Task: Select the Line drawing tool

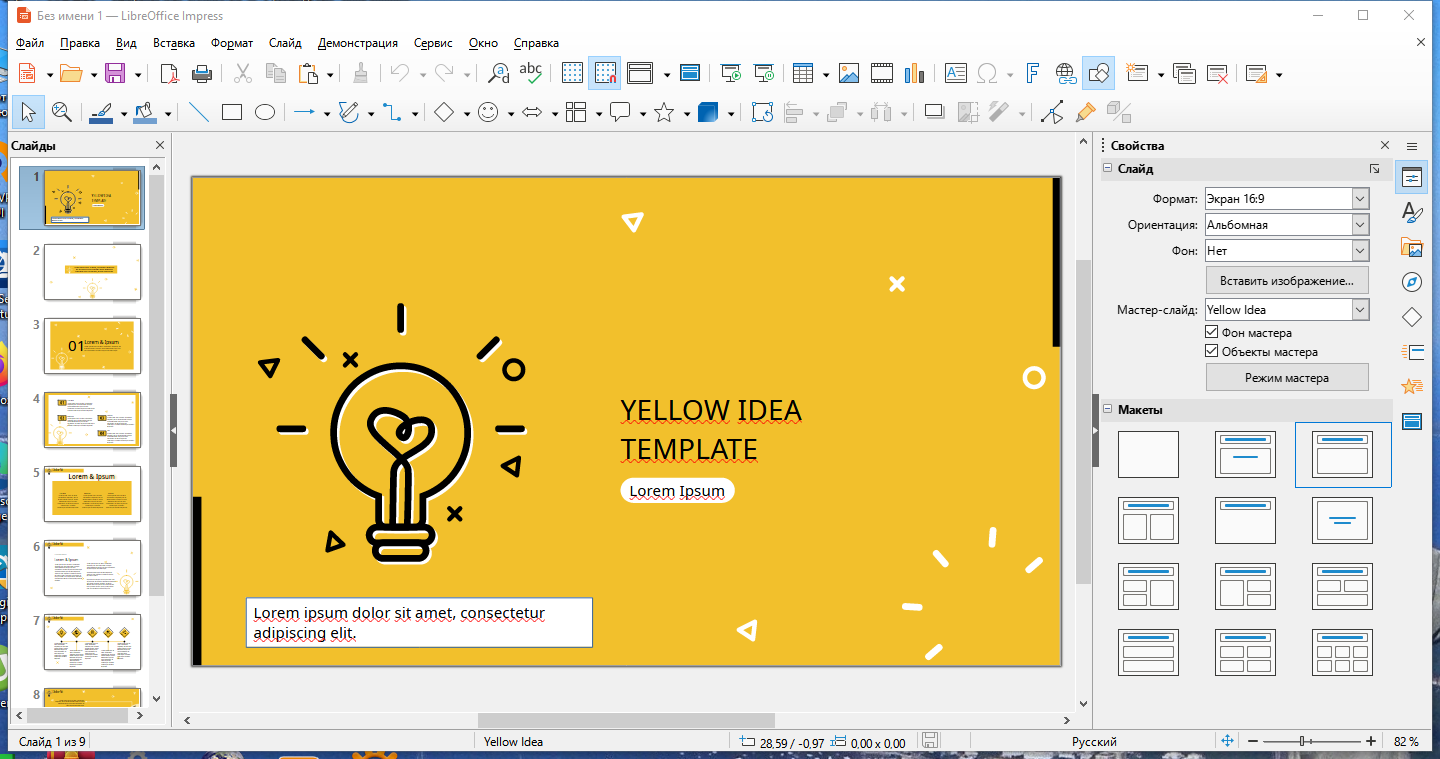Action: click(199, 112)
